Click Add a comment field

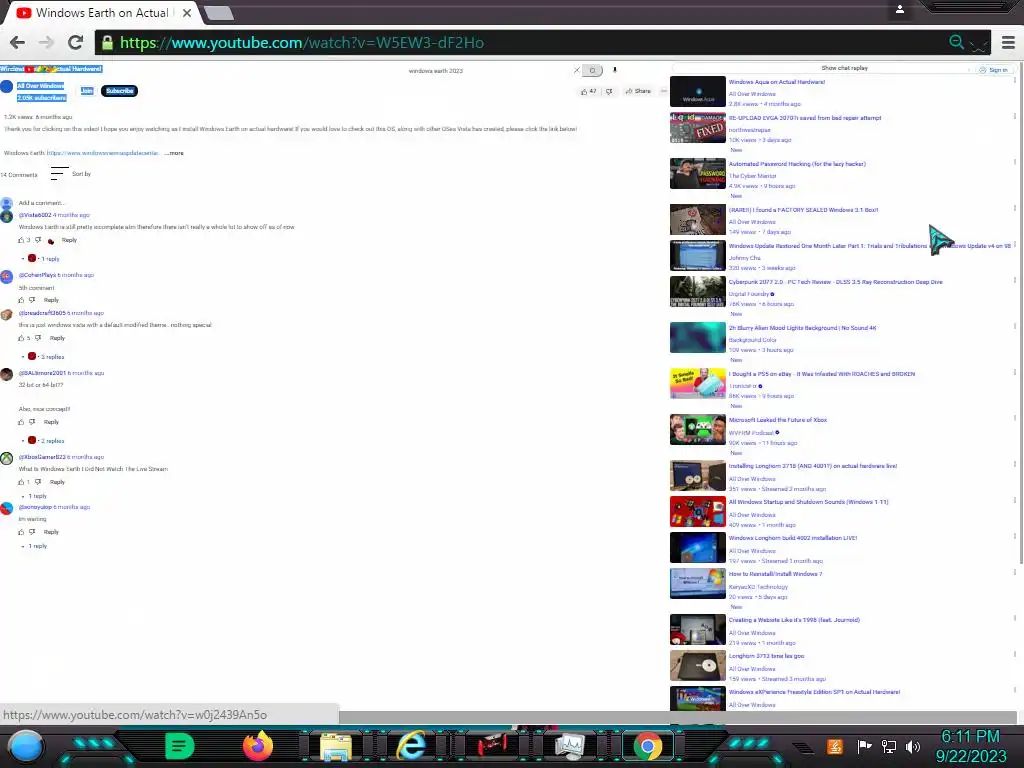pos(40,203)
